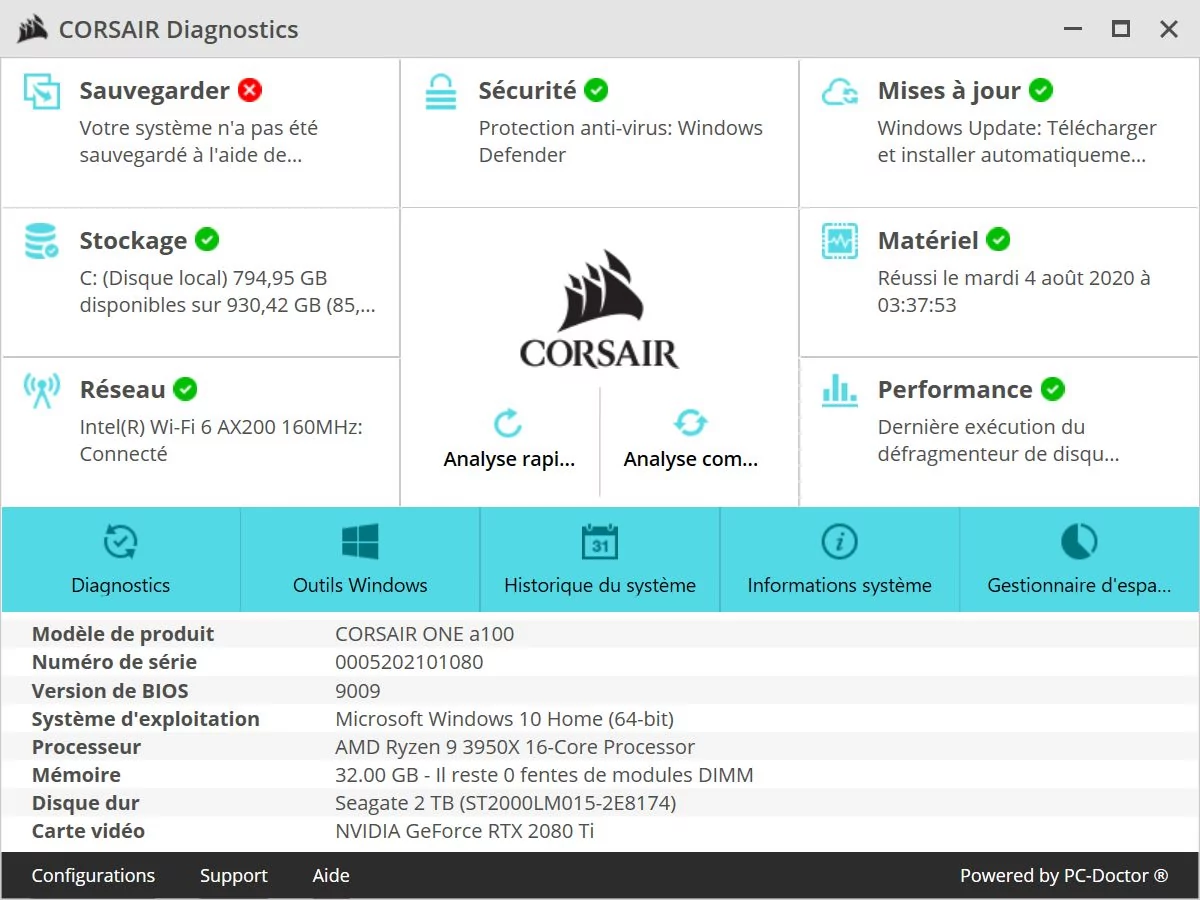Open the Mises à jour tile heading
Screen dimensions: 1200x900
(949, 90)
